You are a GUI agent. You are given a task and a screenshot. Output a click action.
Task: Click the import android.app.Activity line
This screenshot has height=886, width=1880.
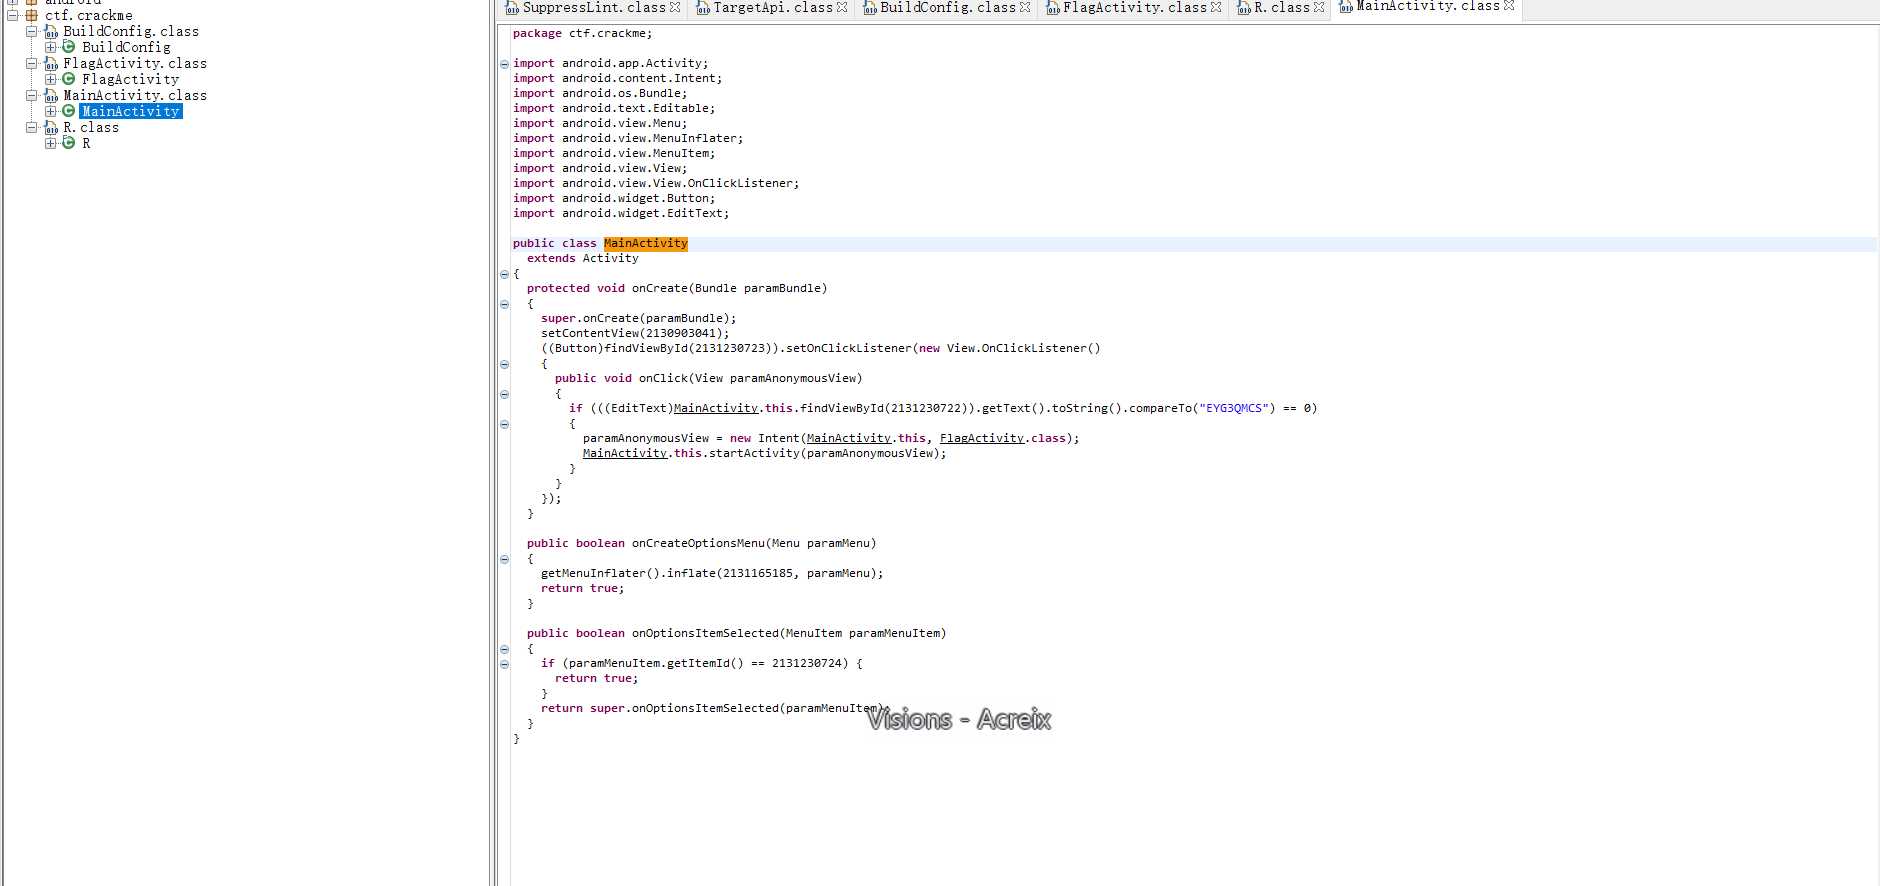coord(611,63)
